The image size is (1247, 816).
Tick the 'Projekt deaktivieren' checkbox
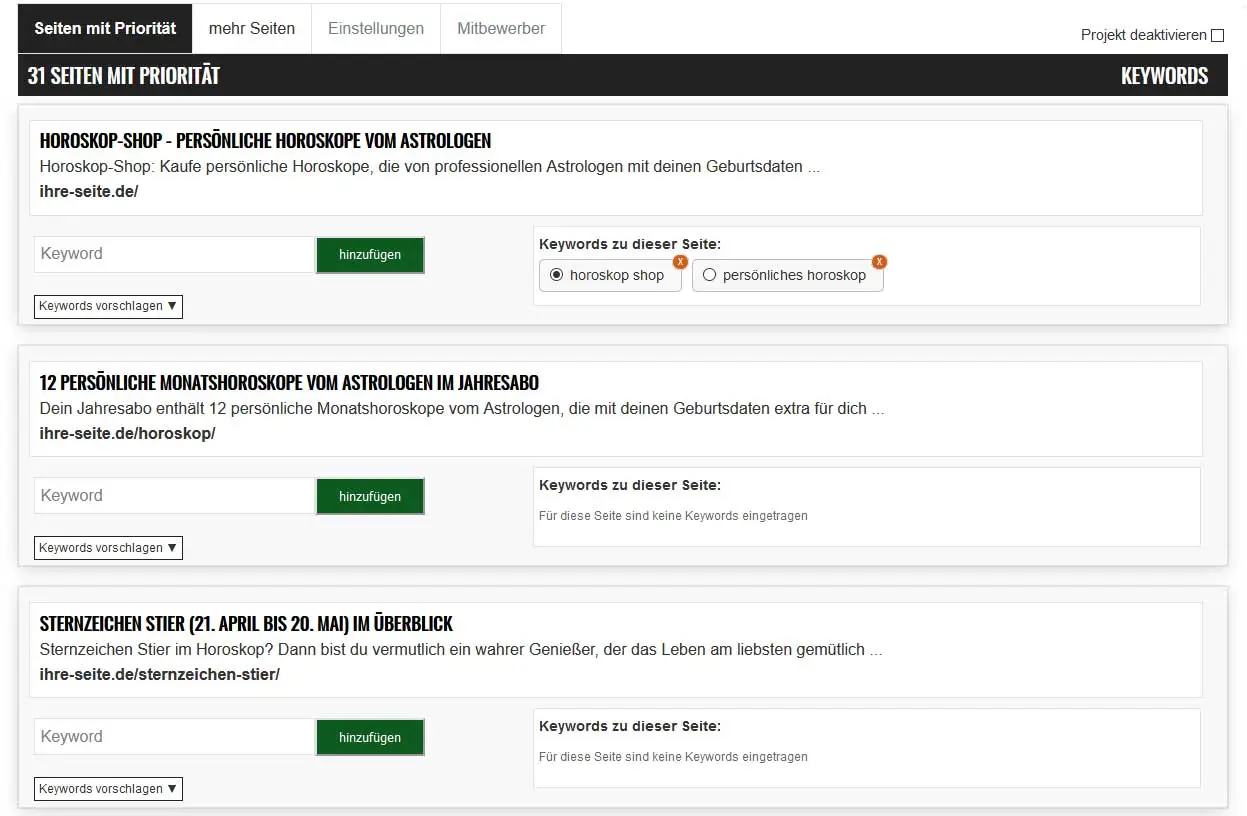tap(1217, 36)
